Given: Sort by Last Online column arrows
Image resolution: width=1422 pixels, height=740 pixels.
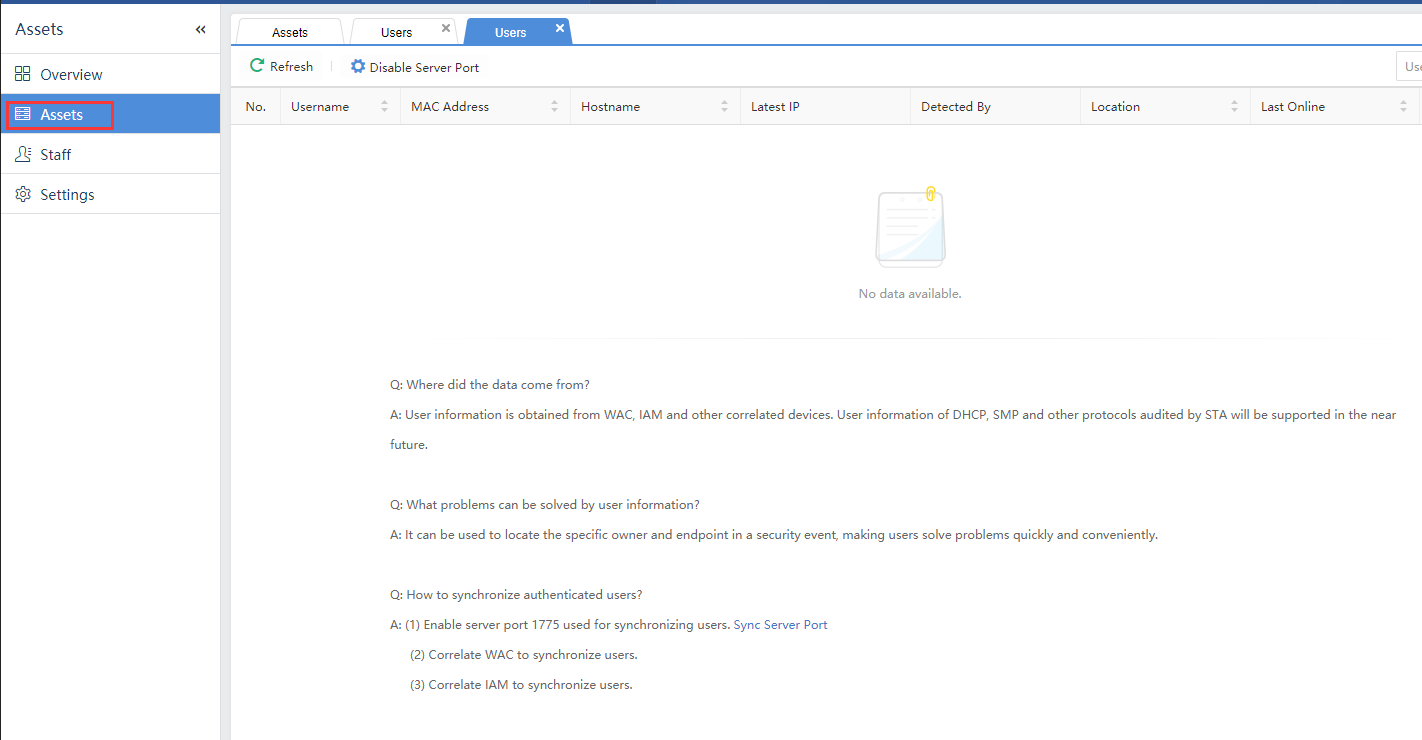Looking at the screenshot, I should pos(1404,106).
